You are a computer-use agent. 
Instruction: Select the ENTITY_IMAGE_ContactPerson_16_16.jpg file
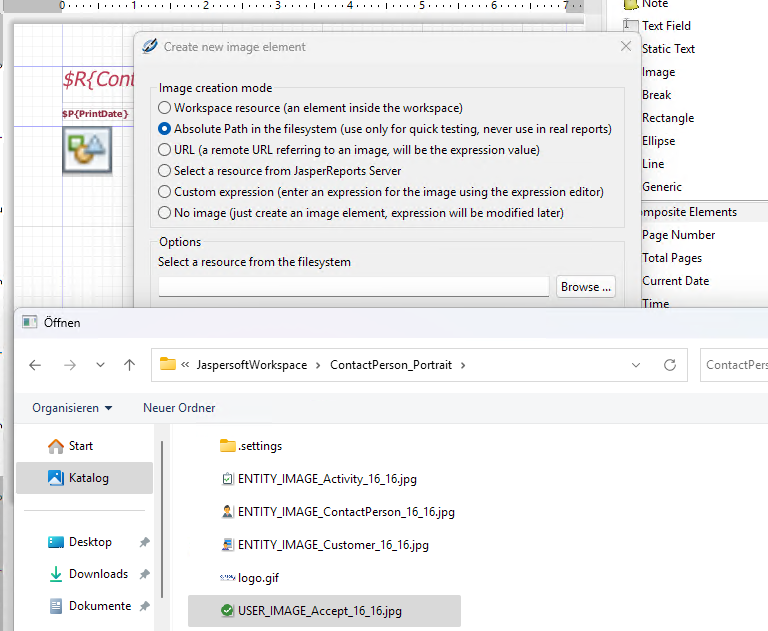[345, 512]
